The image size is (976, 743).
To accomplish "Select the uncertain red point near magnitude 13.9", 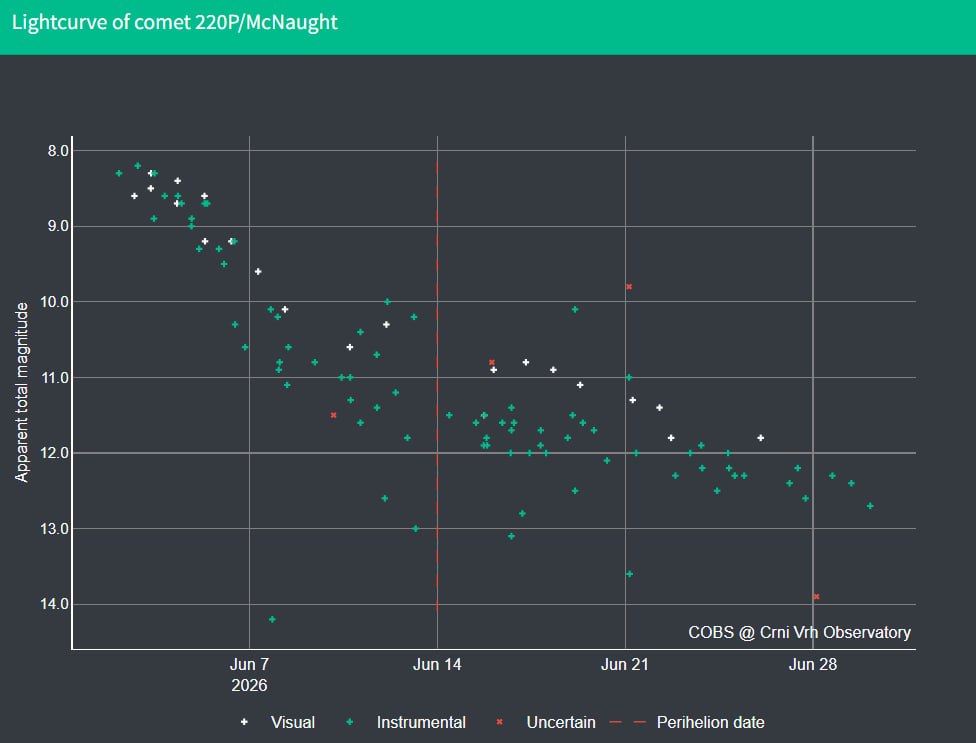I will click(x=816, y=597).
